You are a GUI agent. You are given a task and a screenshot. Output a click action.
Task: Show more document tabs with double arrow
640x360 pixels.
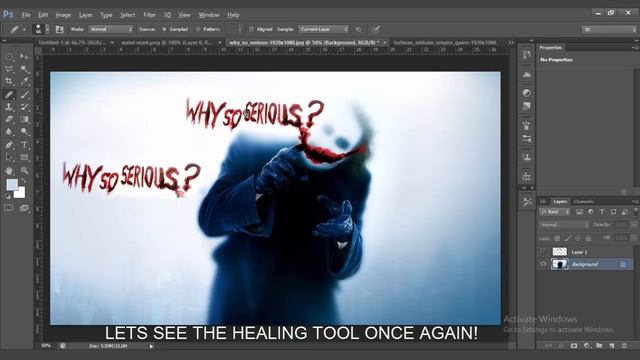tap(510, 42)
